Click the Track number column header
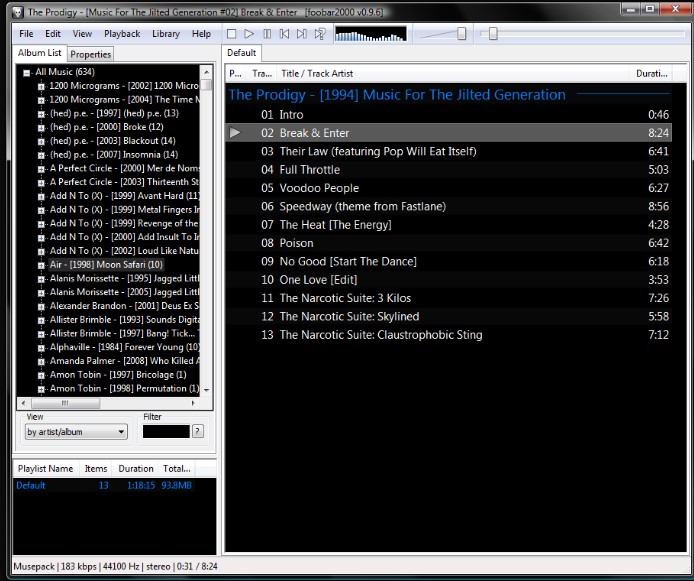This screenshot has height=581, width=694. (x=262, y=73)
